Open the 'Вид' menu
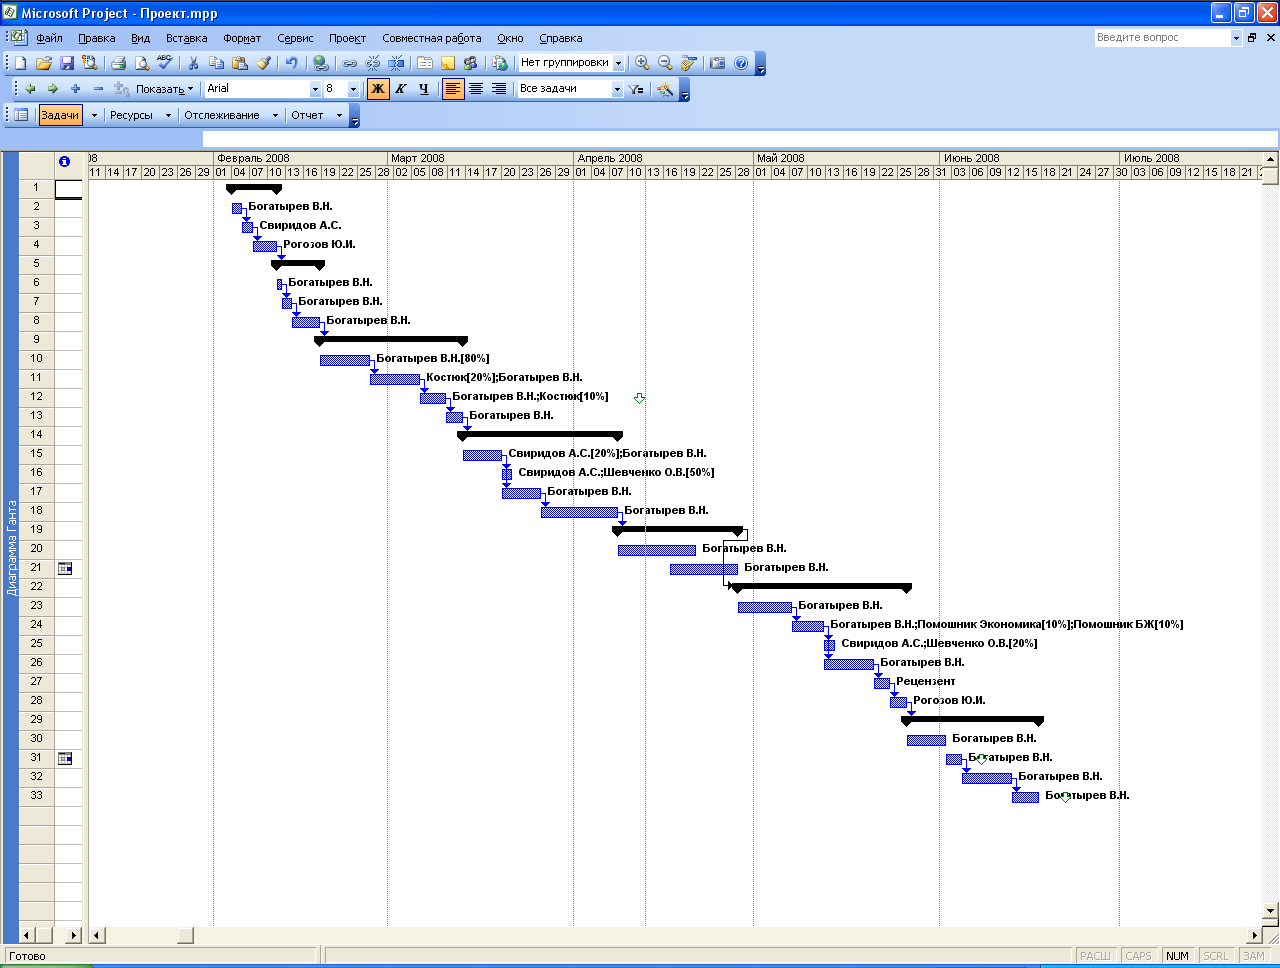Viewport: 1280px width, 968px height. click(x=140, y=38)
